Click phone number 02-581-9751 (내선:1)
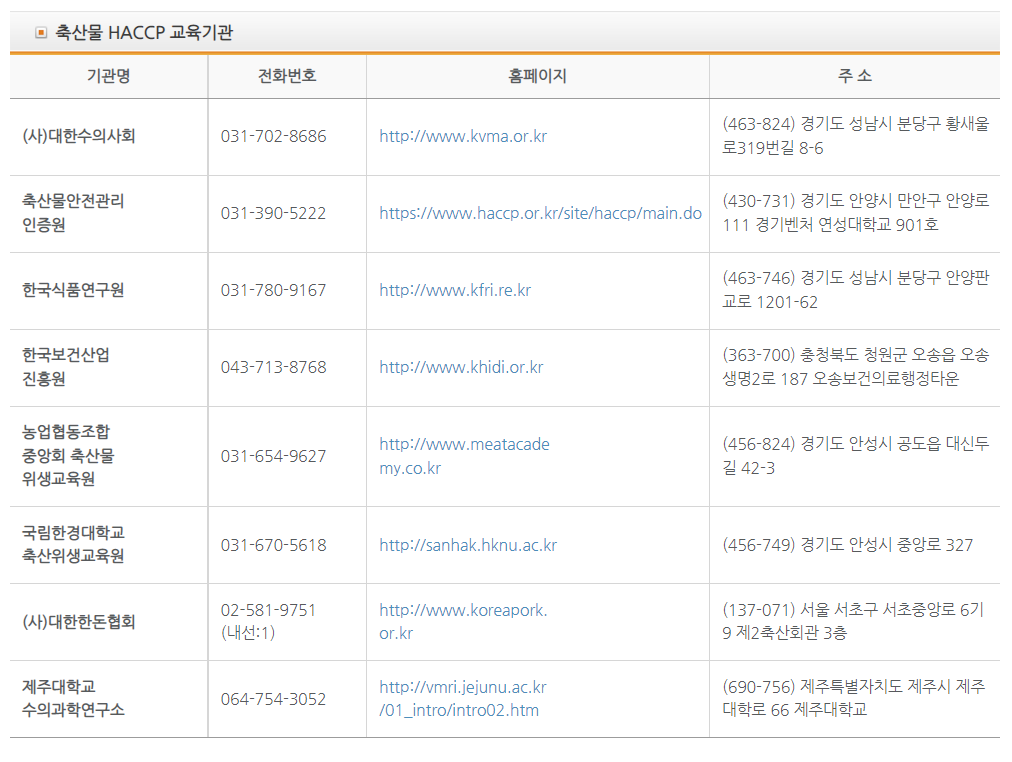The width and height of the screenshot is (1012, 762). tap(268, 621)
